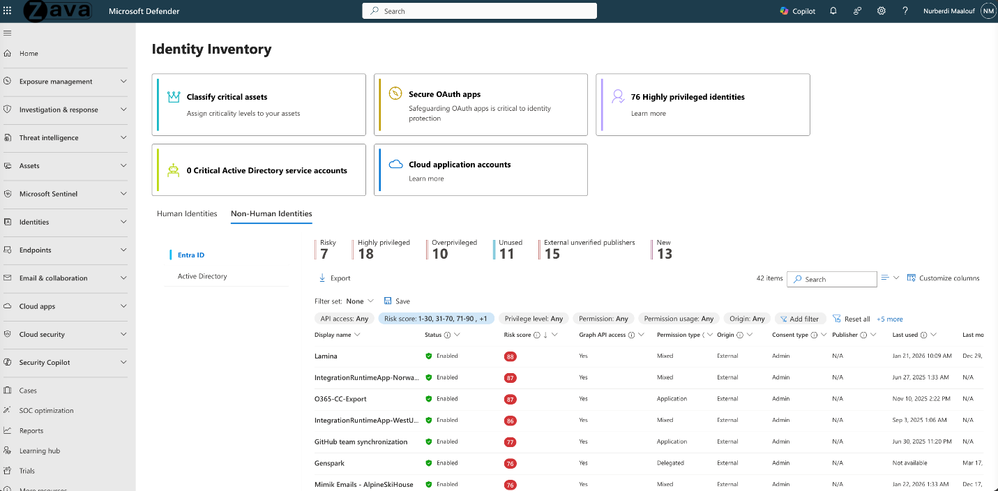Click the Investigation & response shield icon

[8, 110]
